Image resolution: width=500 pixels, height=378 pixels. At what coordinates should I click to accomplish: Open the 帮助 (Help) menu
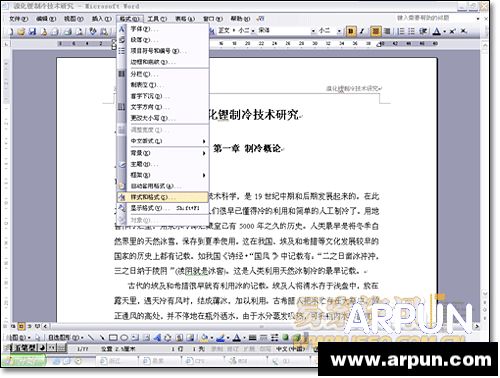coord(240,19)
